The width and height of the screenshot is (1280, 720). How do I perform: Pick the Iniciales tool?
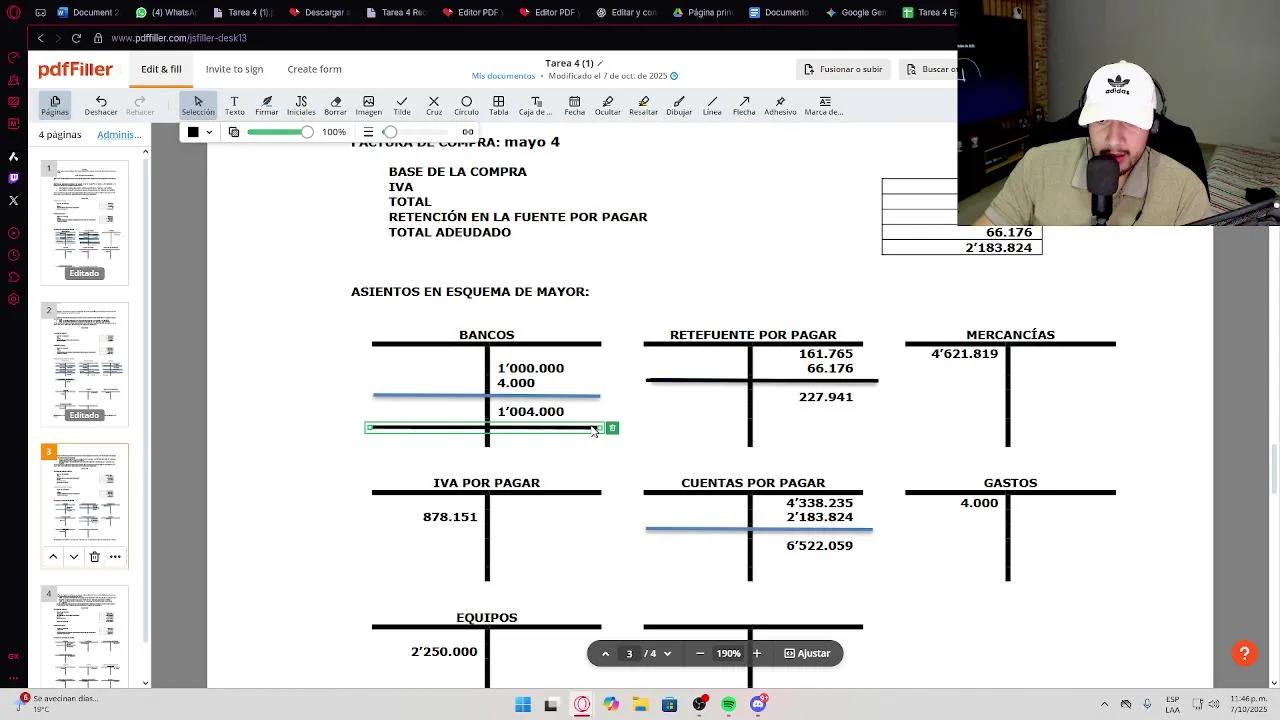[301, 105]
